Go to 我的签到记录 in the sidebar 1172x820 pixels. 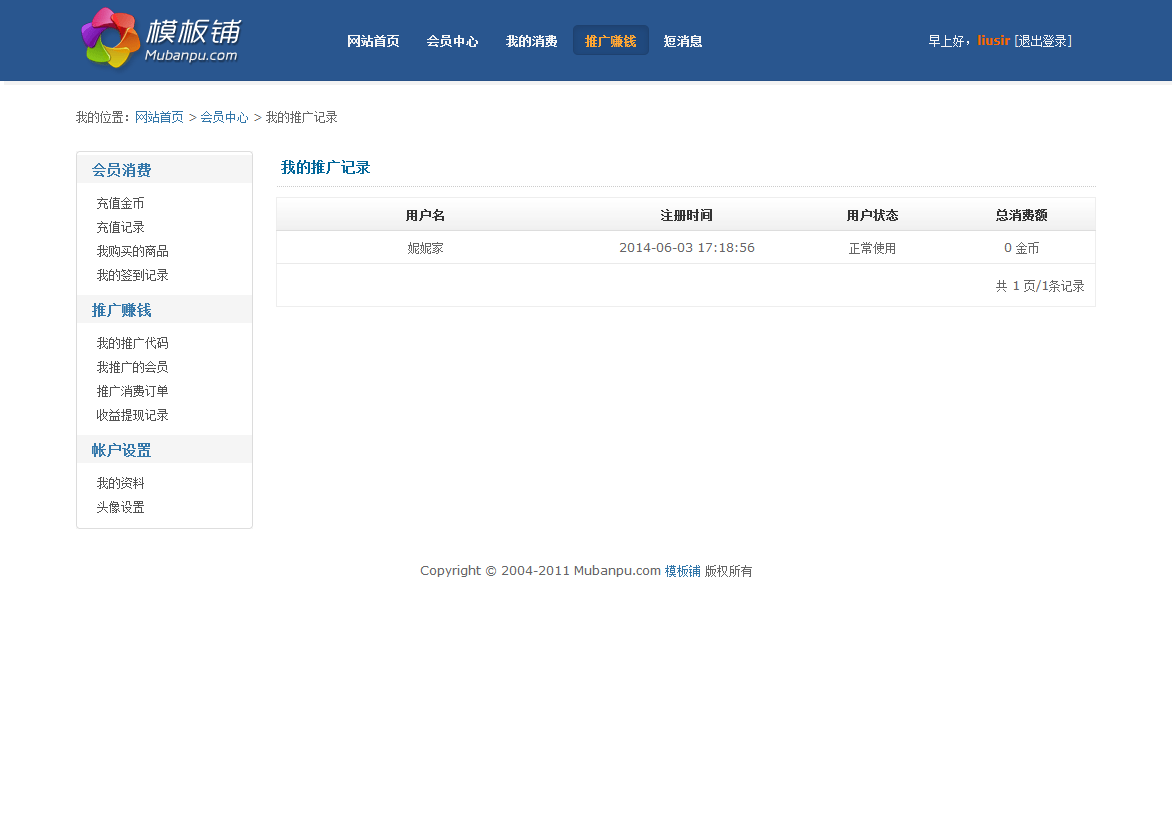[132, 275]
